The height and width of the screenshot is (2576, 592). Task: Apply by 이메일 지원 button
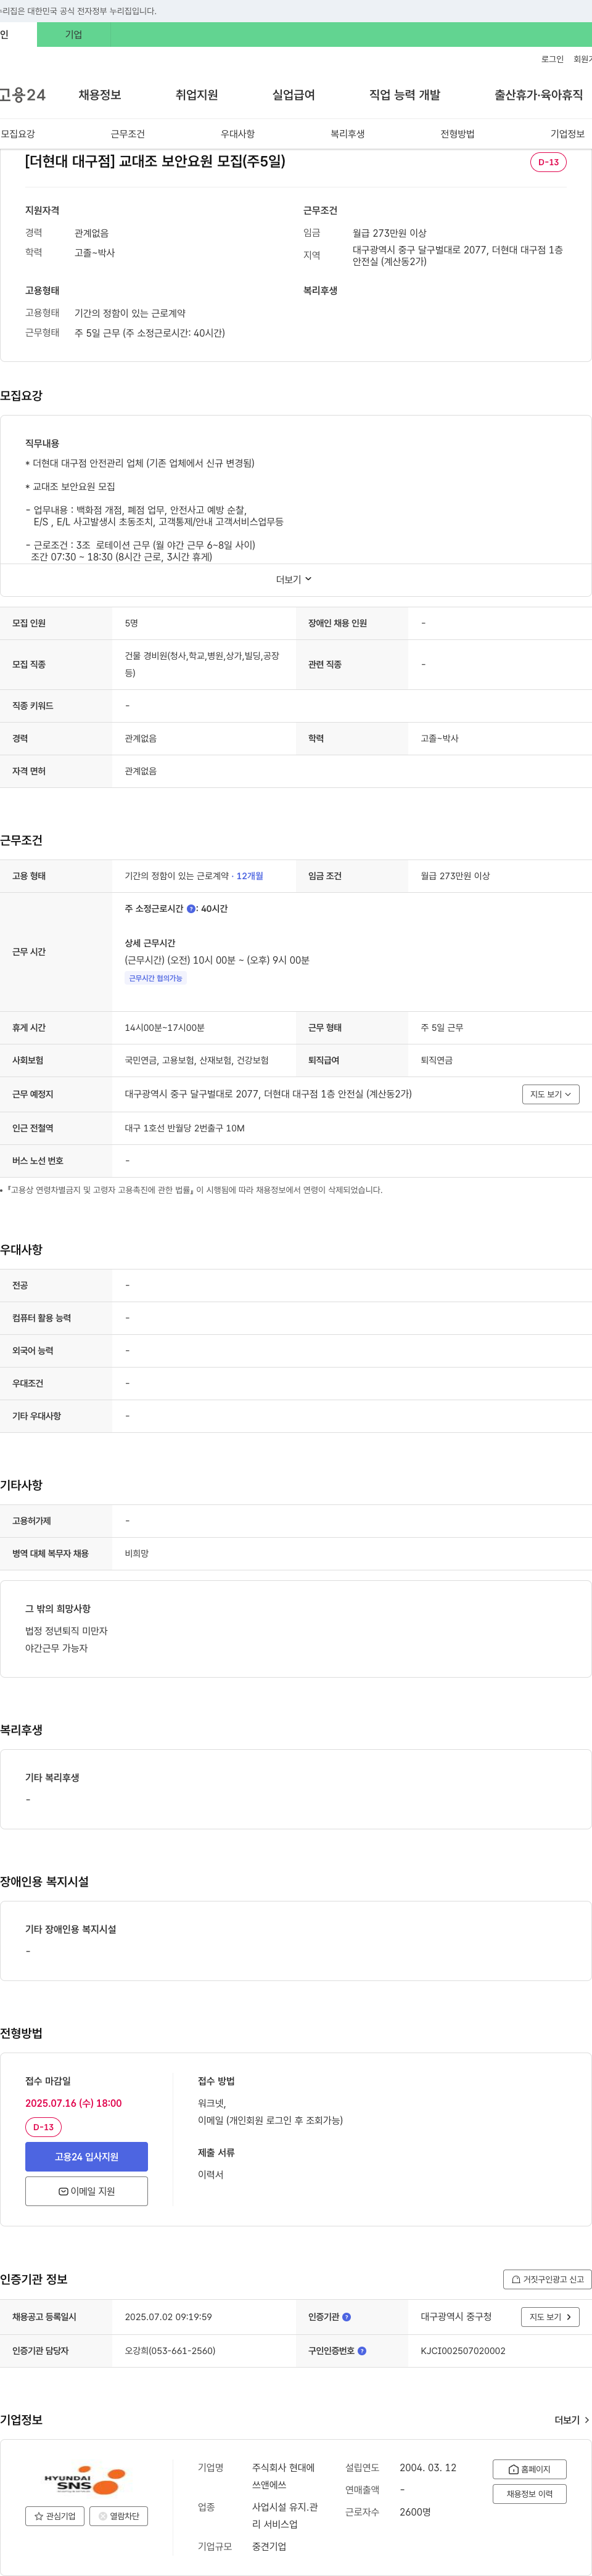click(86, 2191)
